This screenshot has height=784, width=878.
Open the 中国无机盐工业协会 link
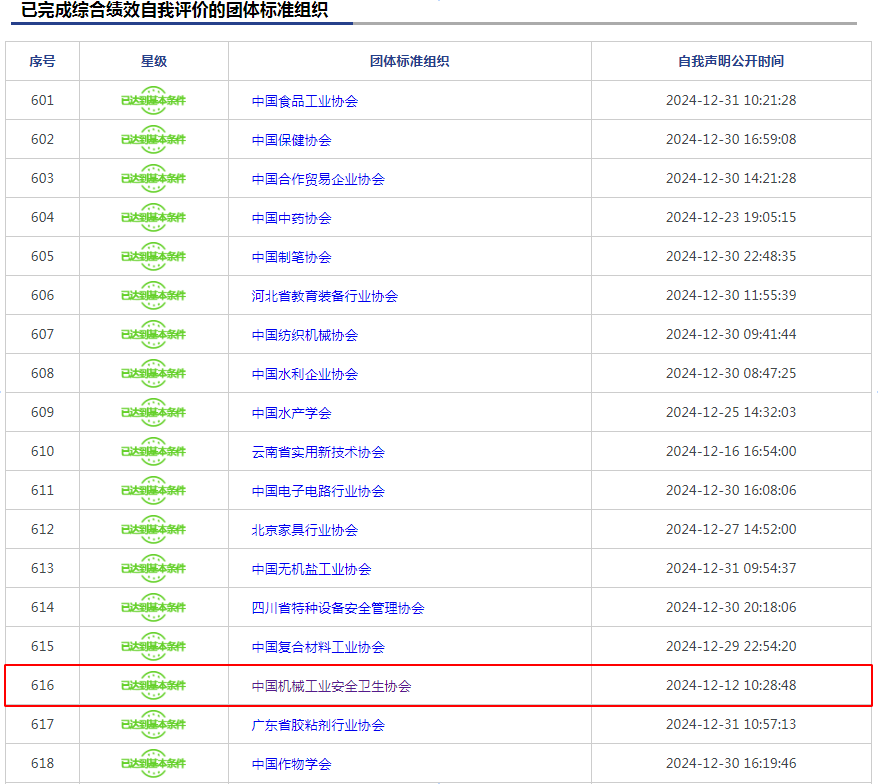[311, 569]
